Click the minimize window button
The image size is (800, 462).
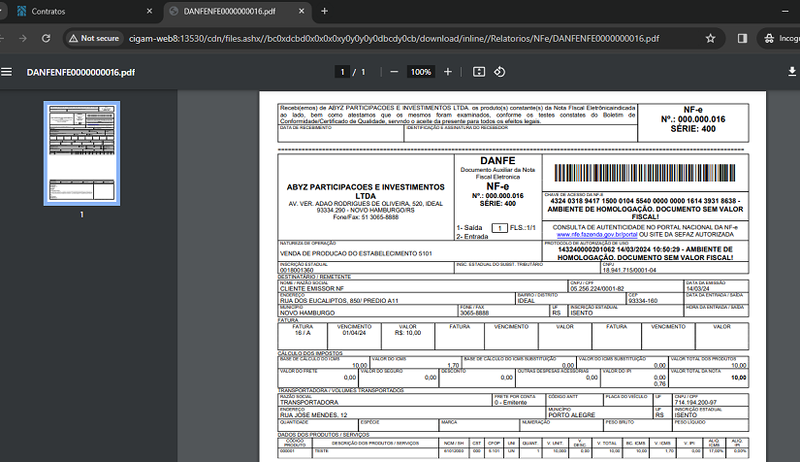tap(785, 11)
